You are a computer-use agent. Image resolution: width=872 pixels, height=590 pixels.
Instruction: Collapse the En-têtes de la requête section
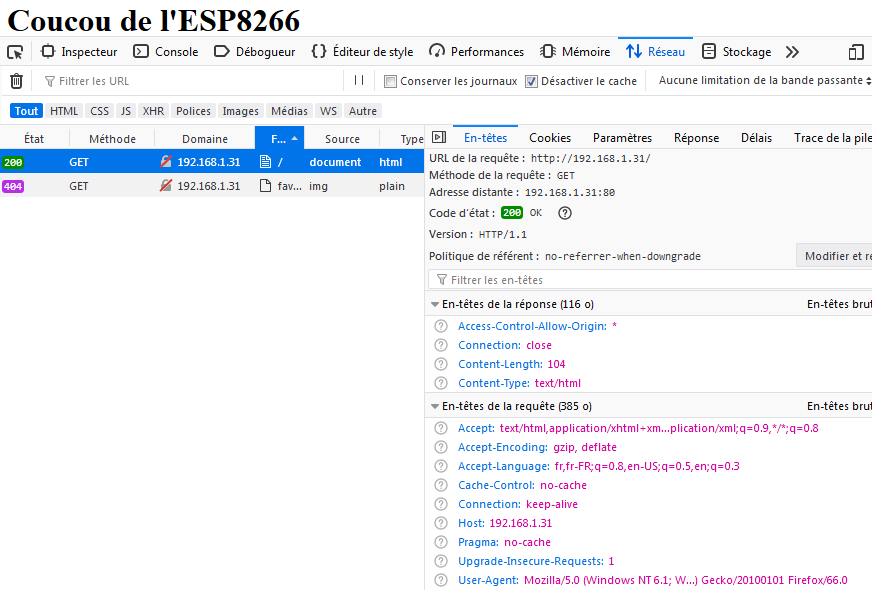click(434, 406)
